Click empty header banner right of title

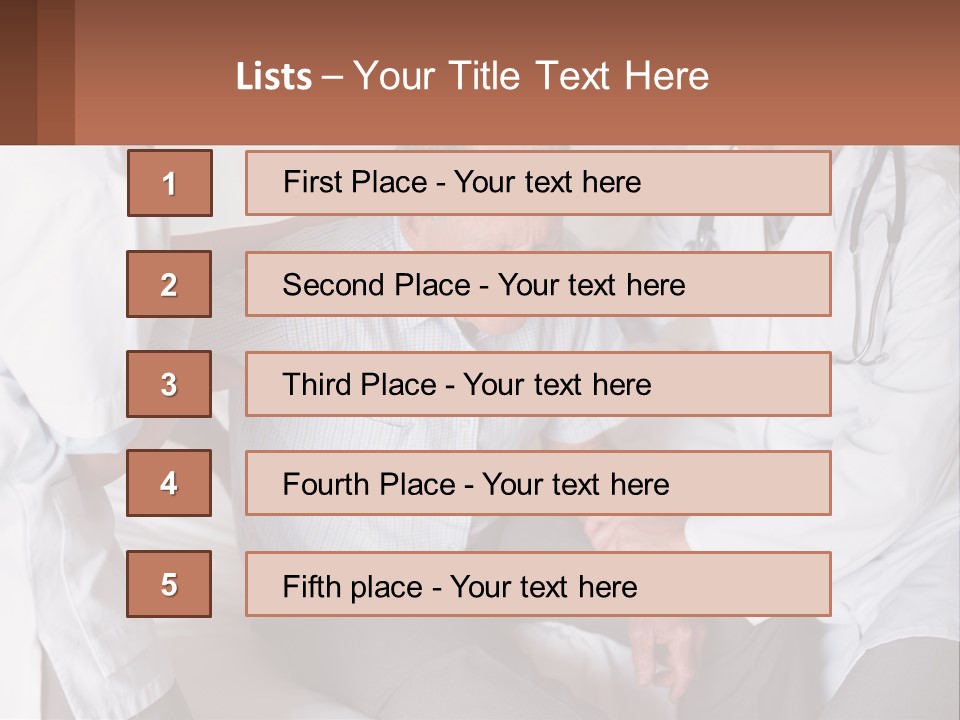(840, 76)
